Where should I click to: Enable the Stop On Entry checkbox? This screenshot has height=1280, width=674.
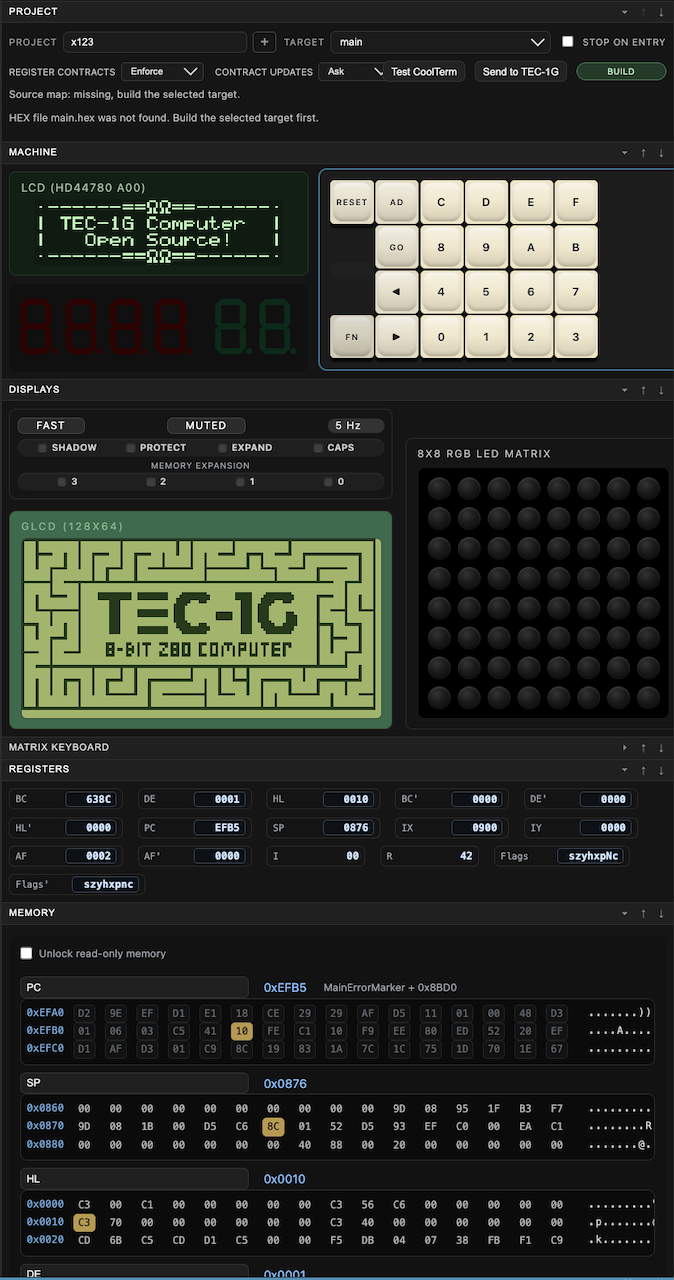568,42
